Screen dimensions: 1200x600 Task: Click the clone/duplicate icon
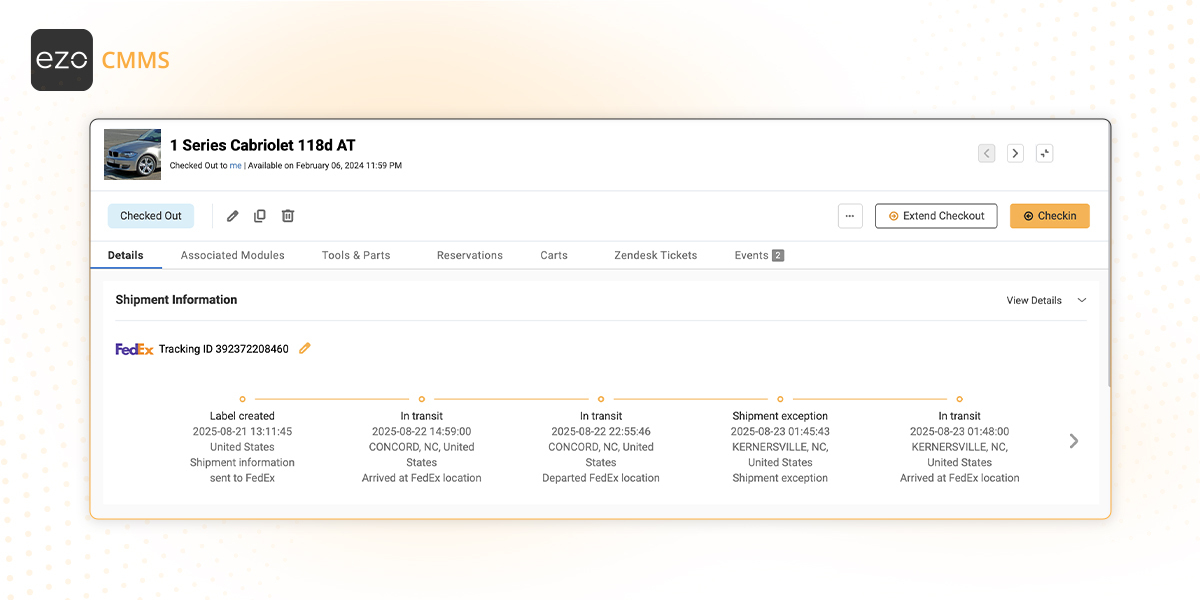[260, 216]
